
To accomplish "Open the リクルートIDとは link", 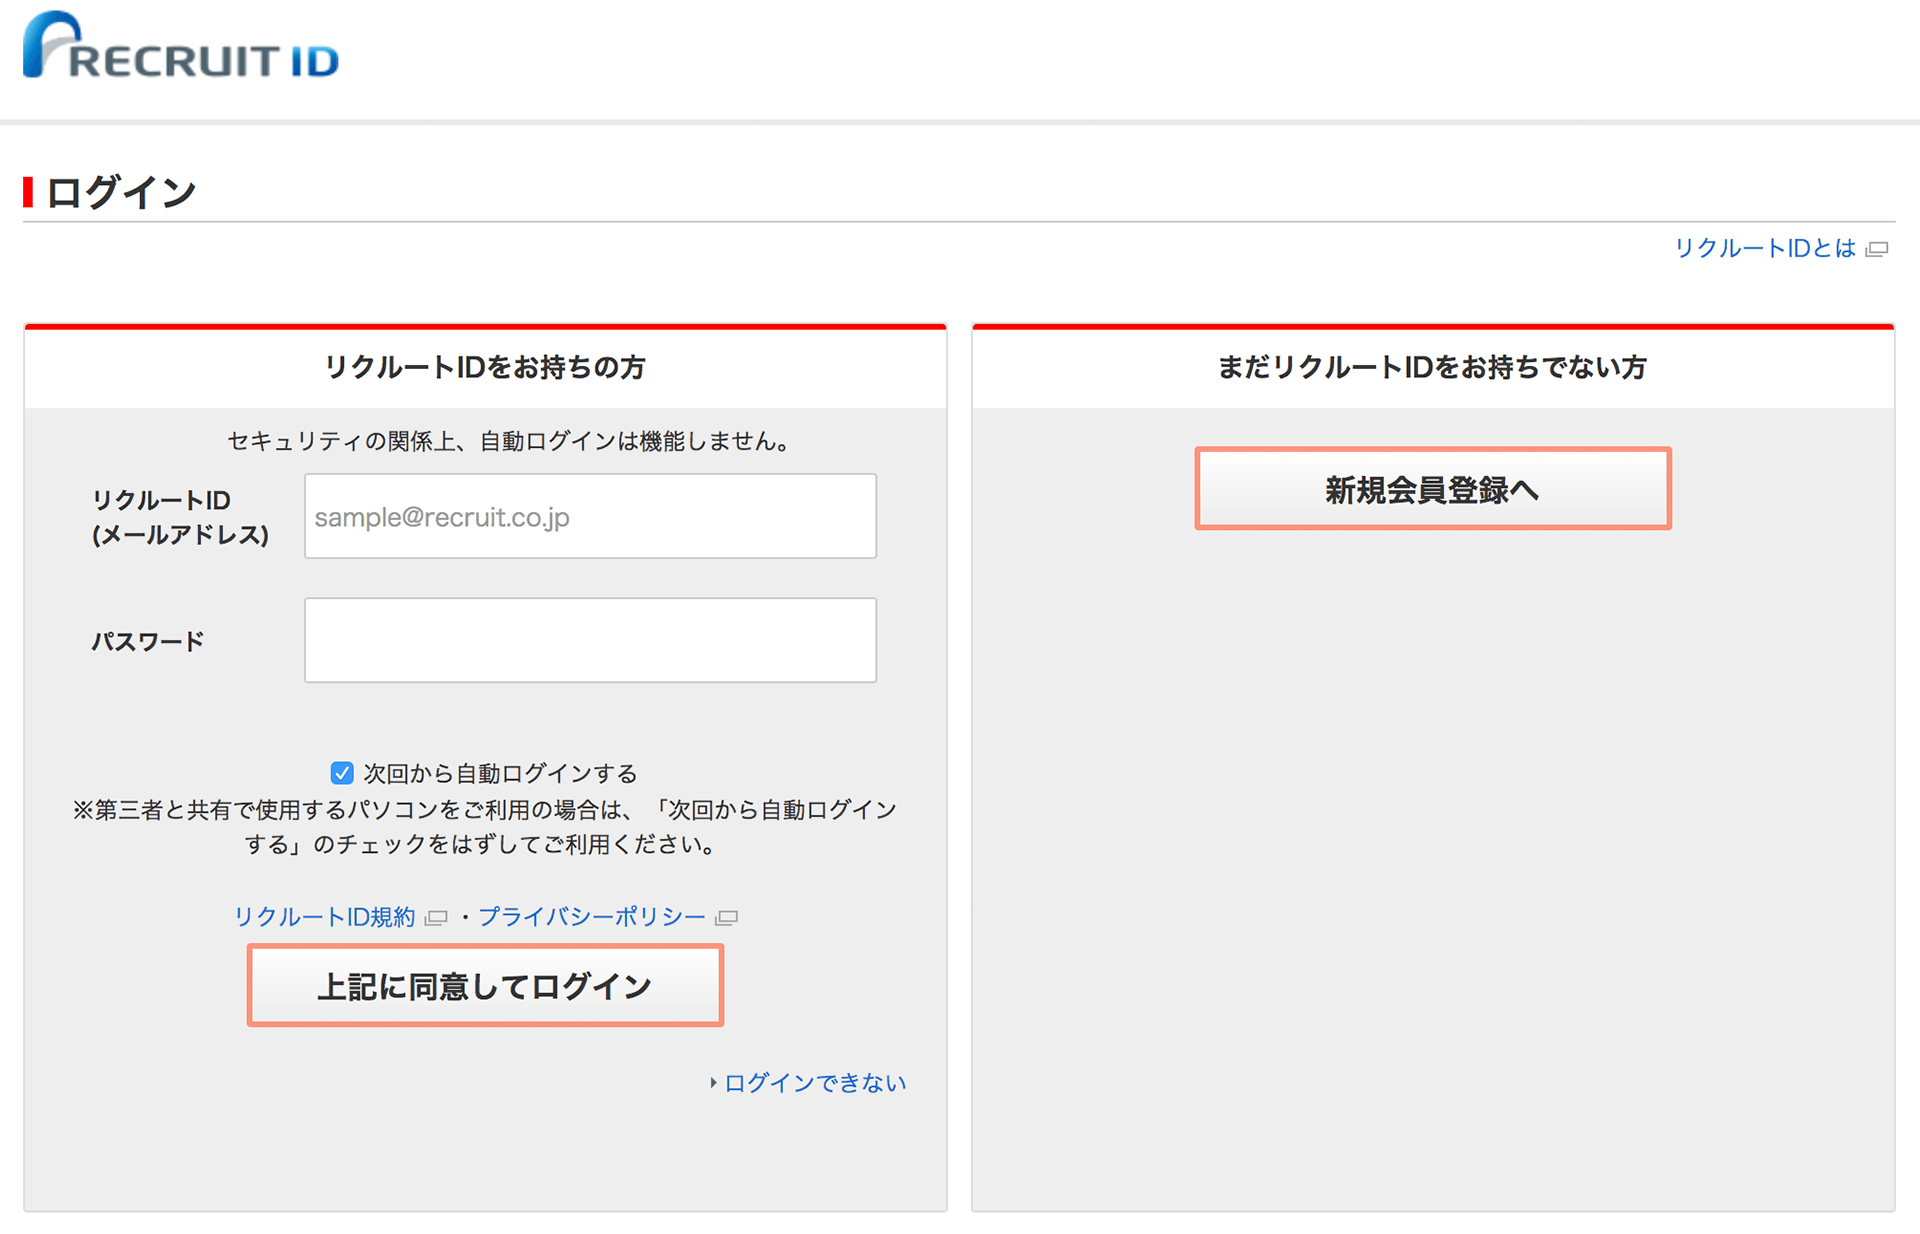I will click(1765, 248).
